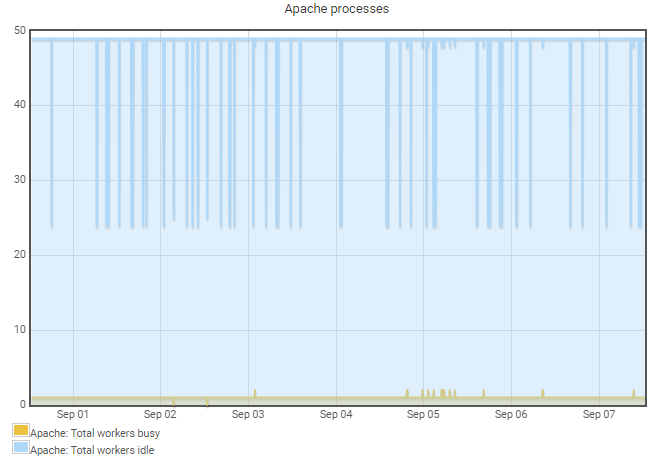The width and height of the screenshot is (660, 461).
Task: Click the Sep 01 x-axis label
Action: 73,414
